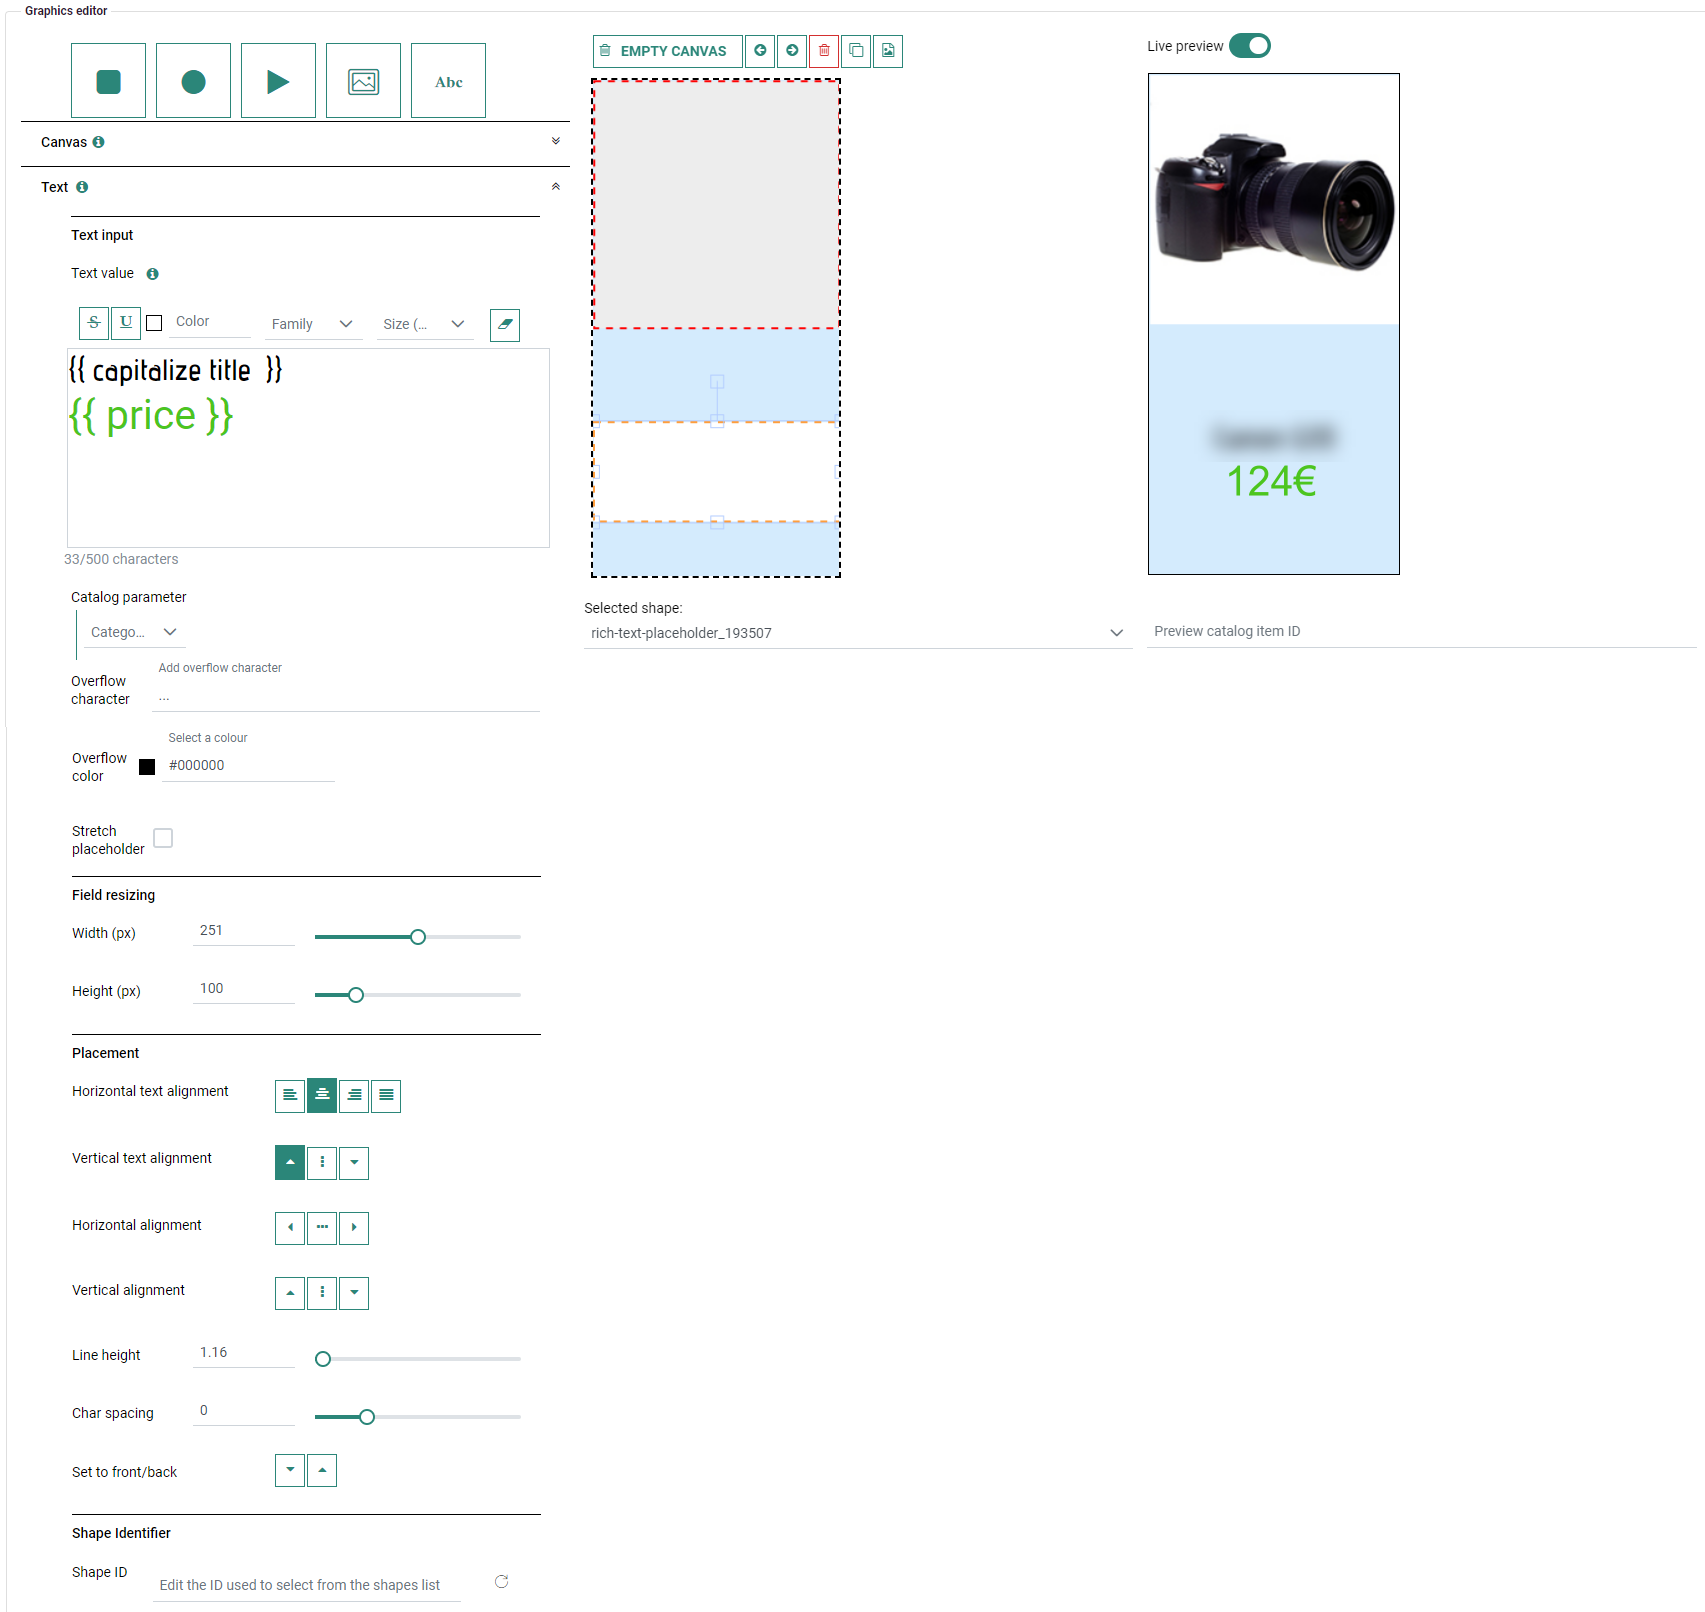1705x1612 pixels.
Task: Collapse the Text section
Action: pos(555,187)
